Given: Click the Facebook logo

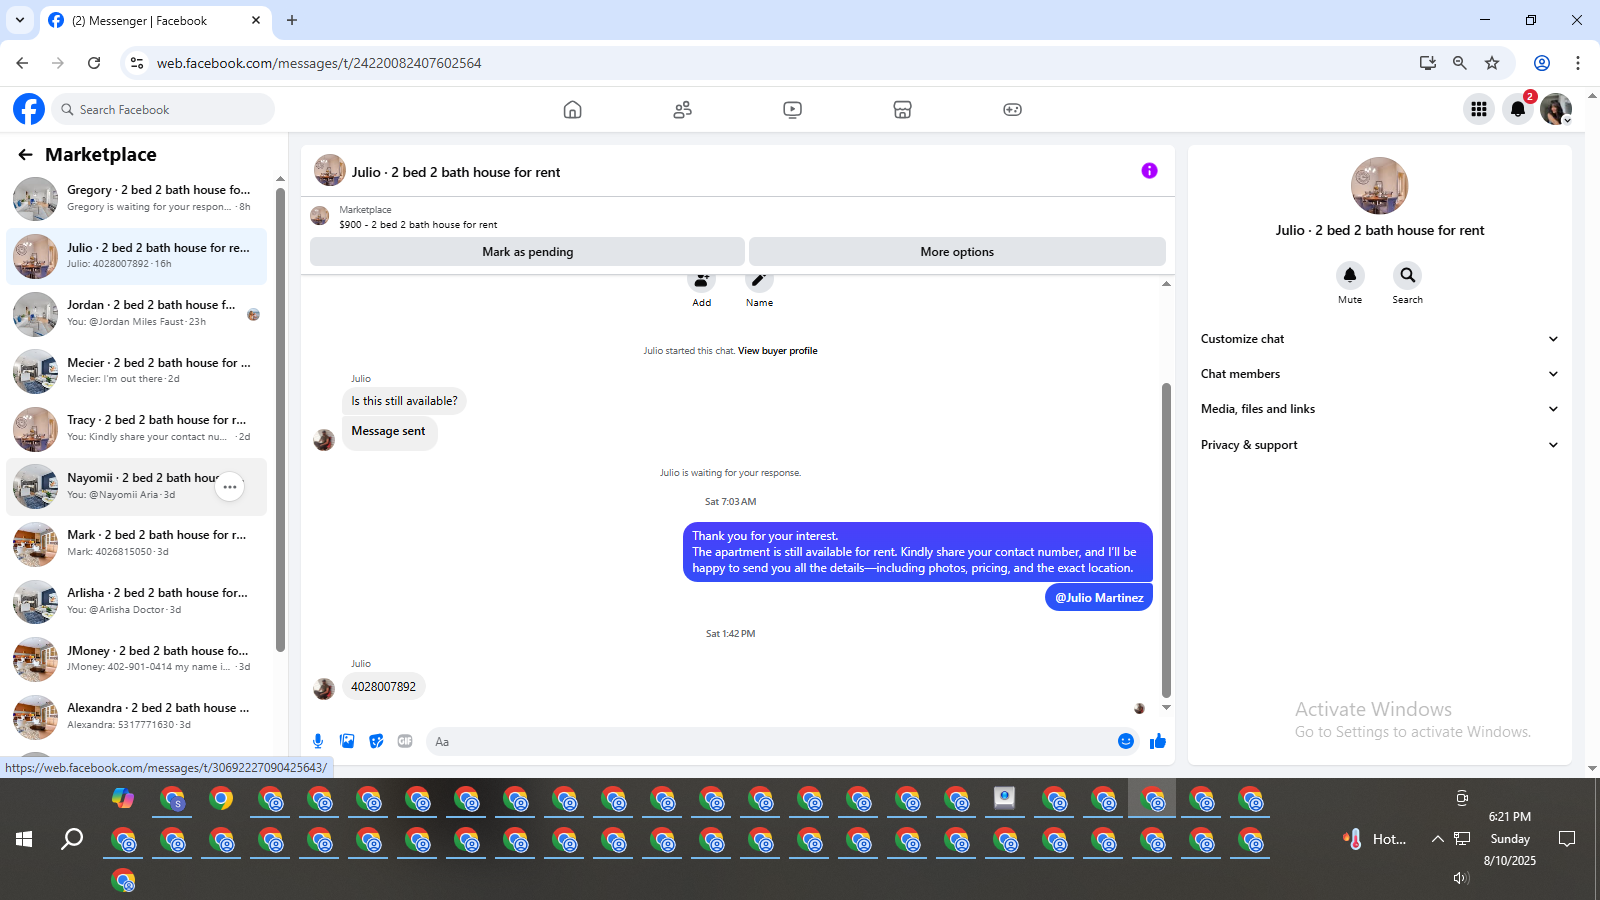Looking at the screenshot, I should (x=29, y=109).
